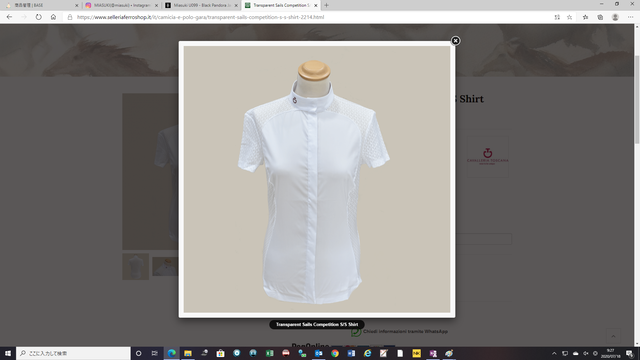Click the address bar URL
The image size is (640, 360).
pos(200,17)
